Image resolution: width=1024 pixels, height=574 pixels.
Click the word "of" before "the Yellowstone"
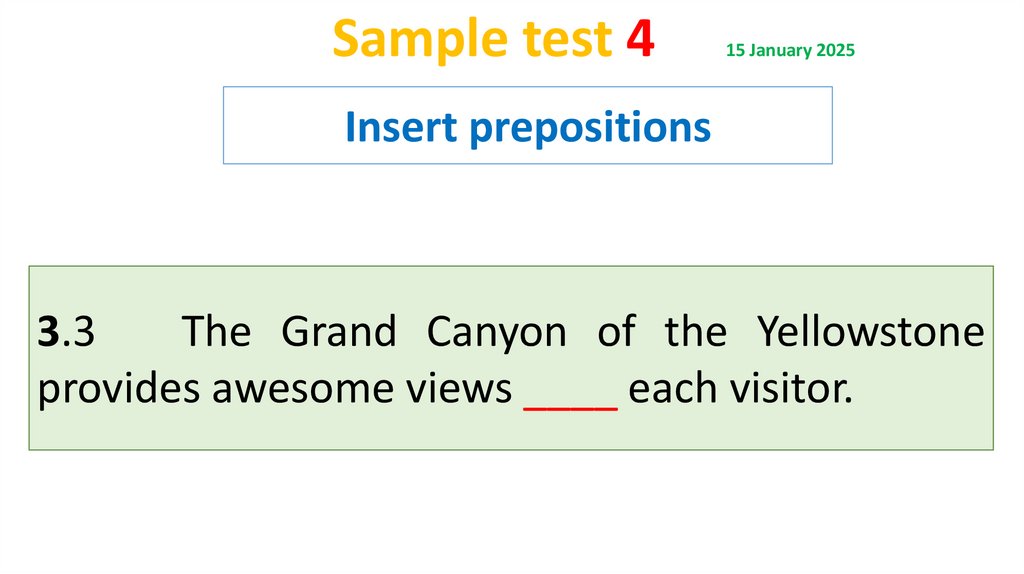[616, 331]
